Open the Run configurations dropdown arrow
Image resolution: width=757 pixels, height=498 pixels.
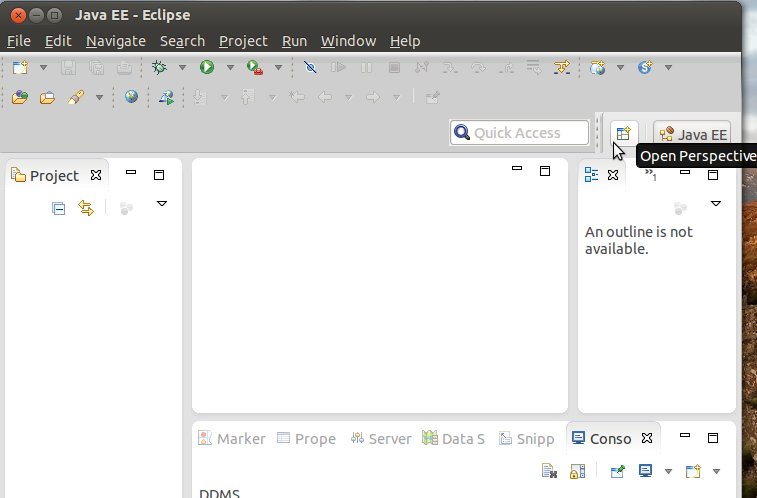[x=230, y=68]
